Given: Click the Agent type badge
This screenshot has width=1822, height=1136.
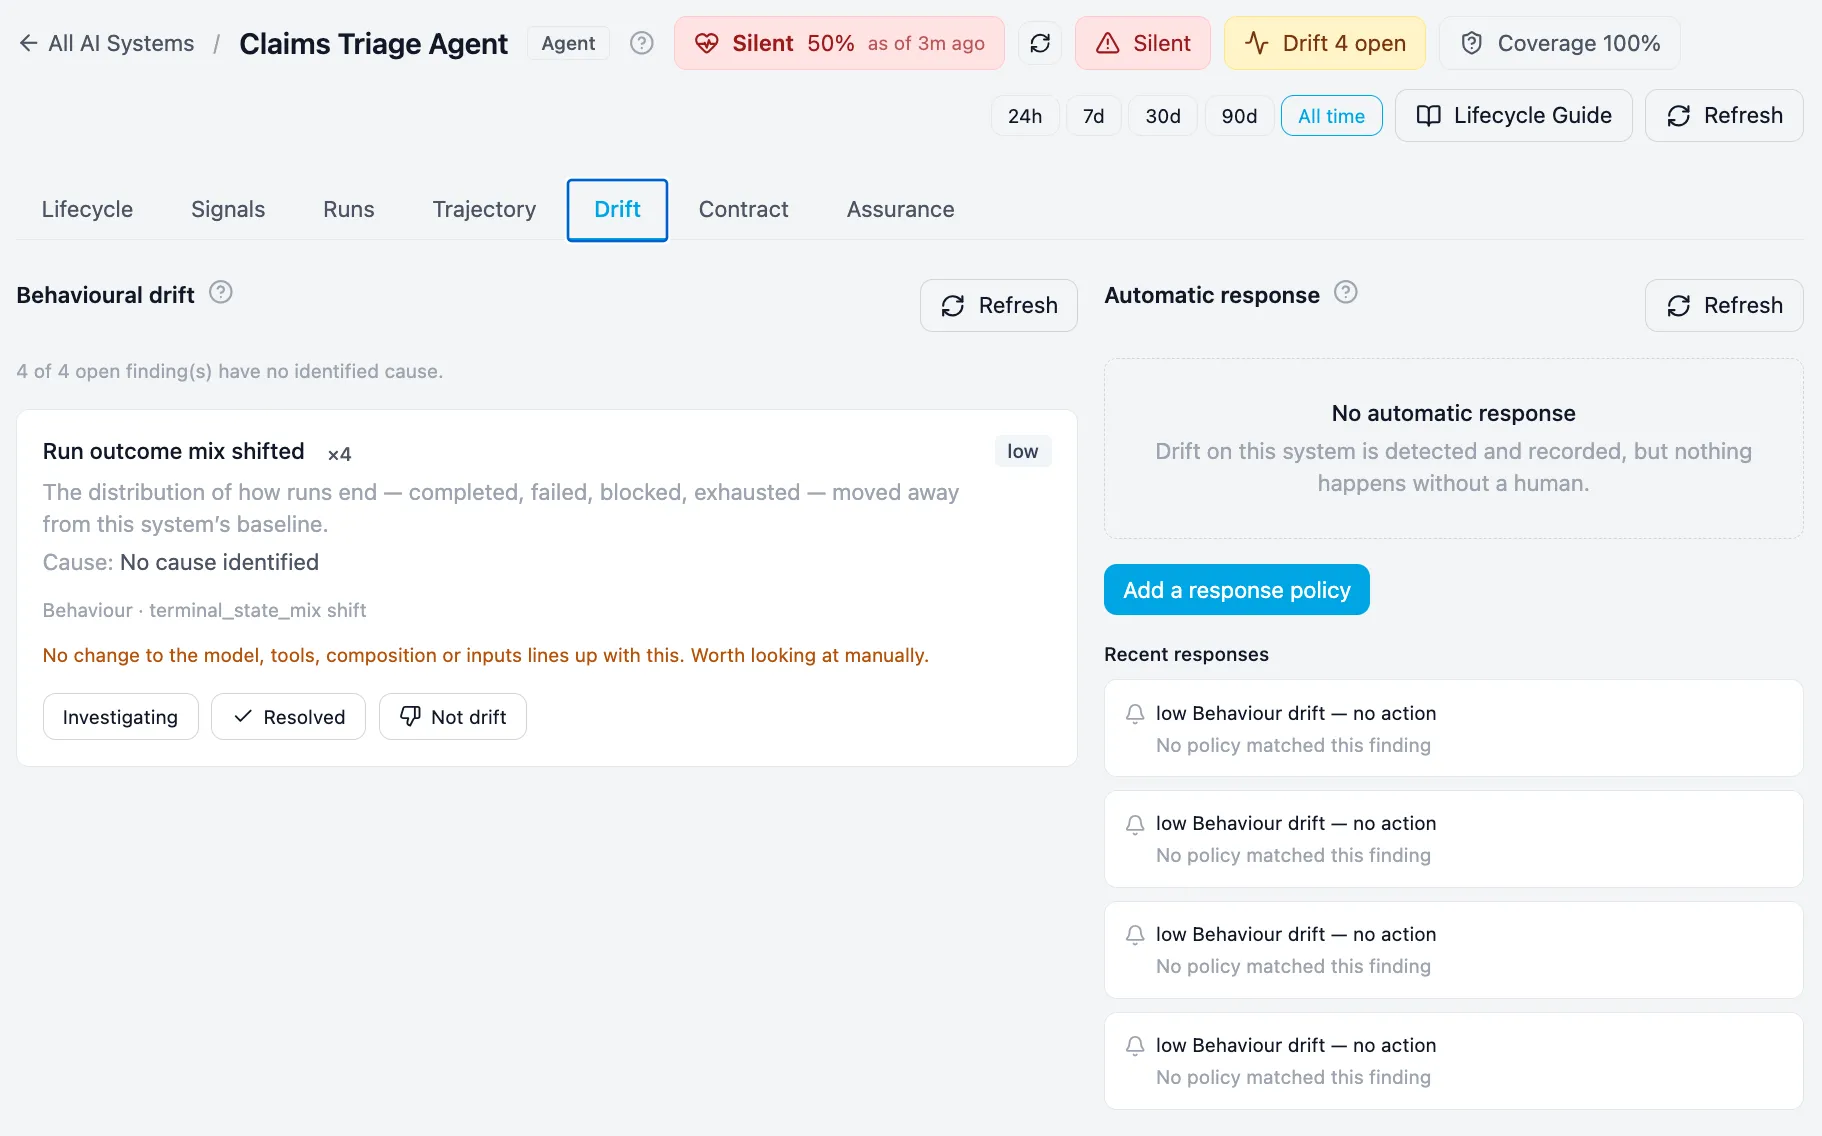Looking at the screenshot, I should tap(568, 43).
